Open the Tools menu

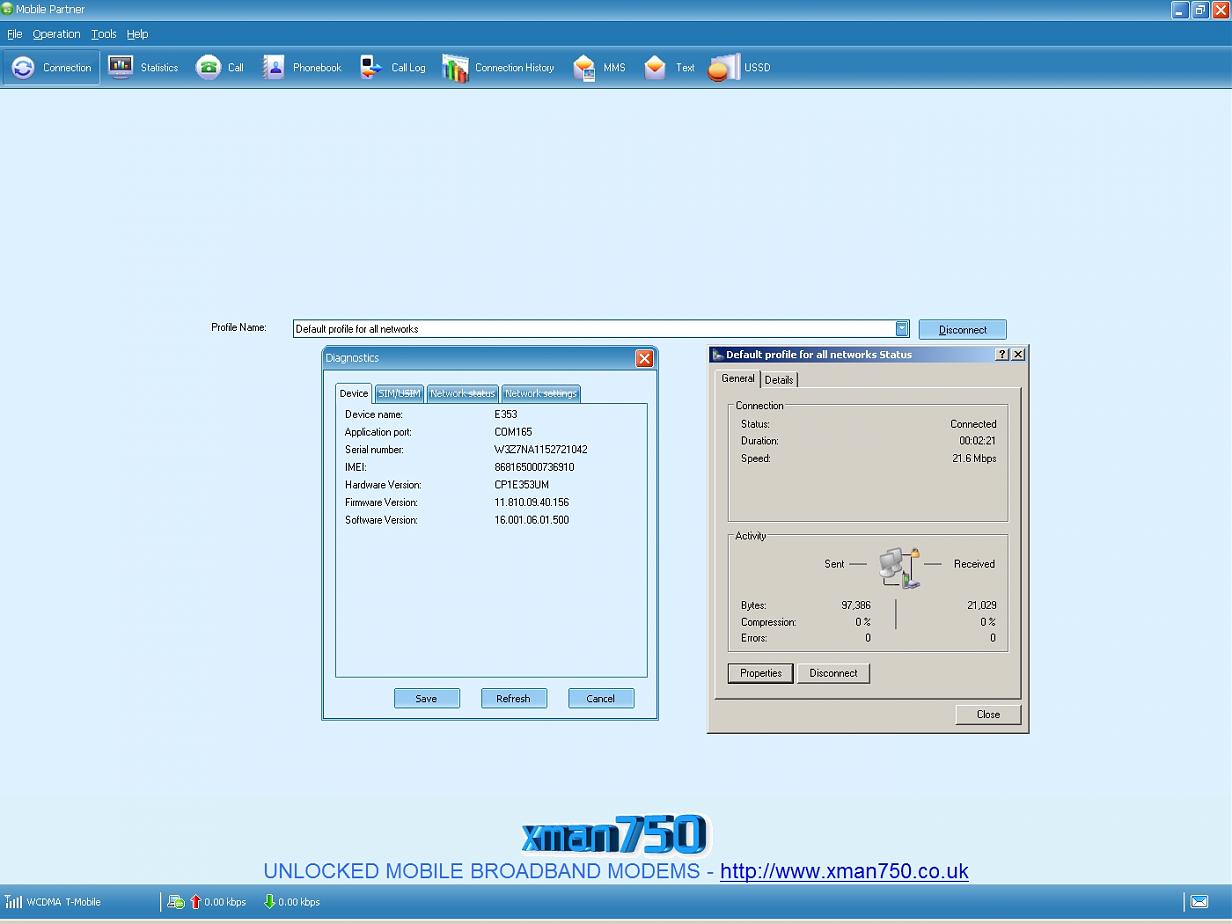click(104, 34)
